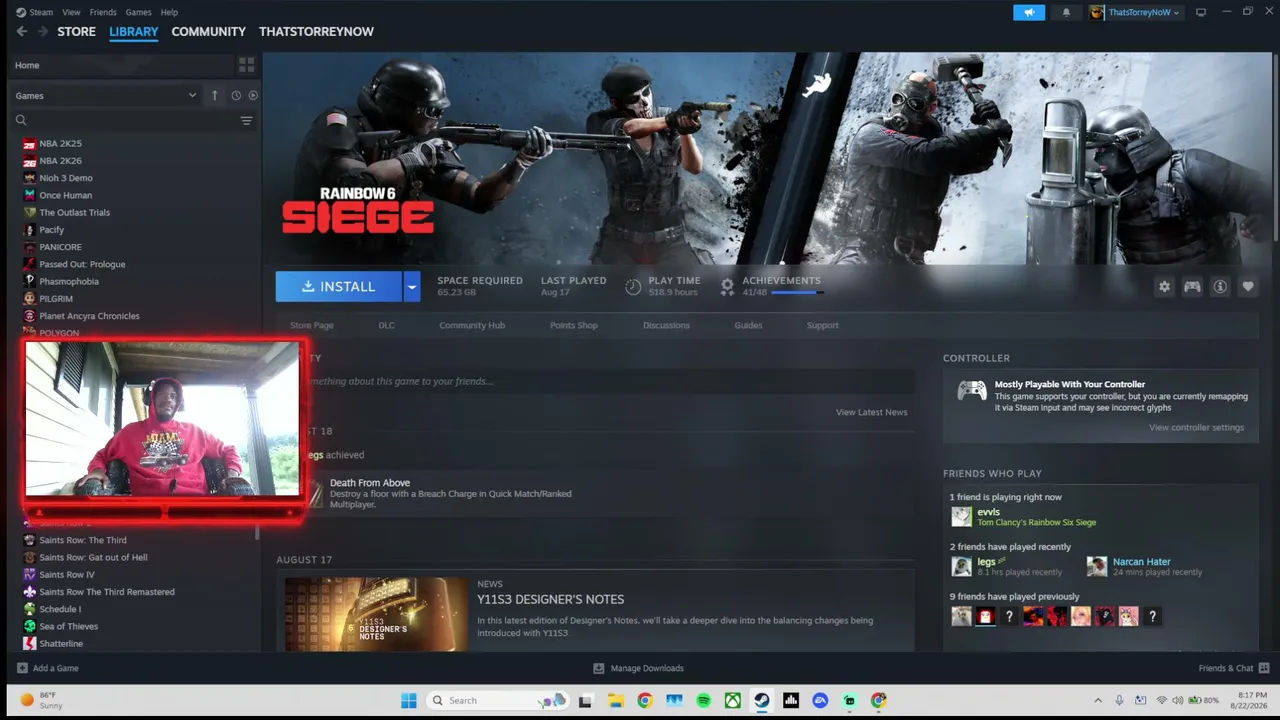This screenshot has height=720, width=1280.
Task: Open Windows Start menu
Action: 409,701
